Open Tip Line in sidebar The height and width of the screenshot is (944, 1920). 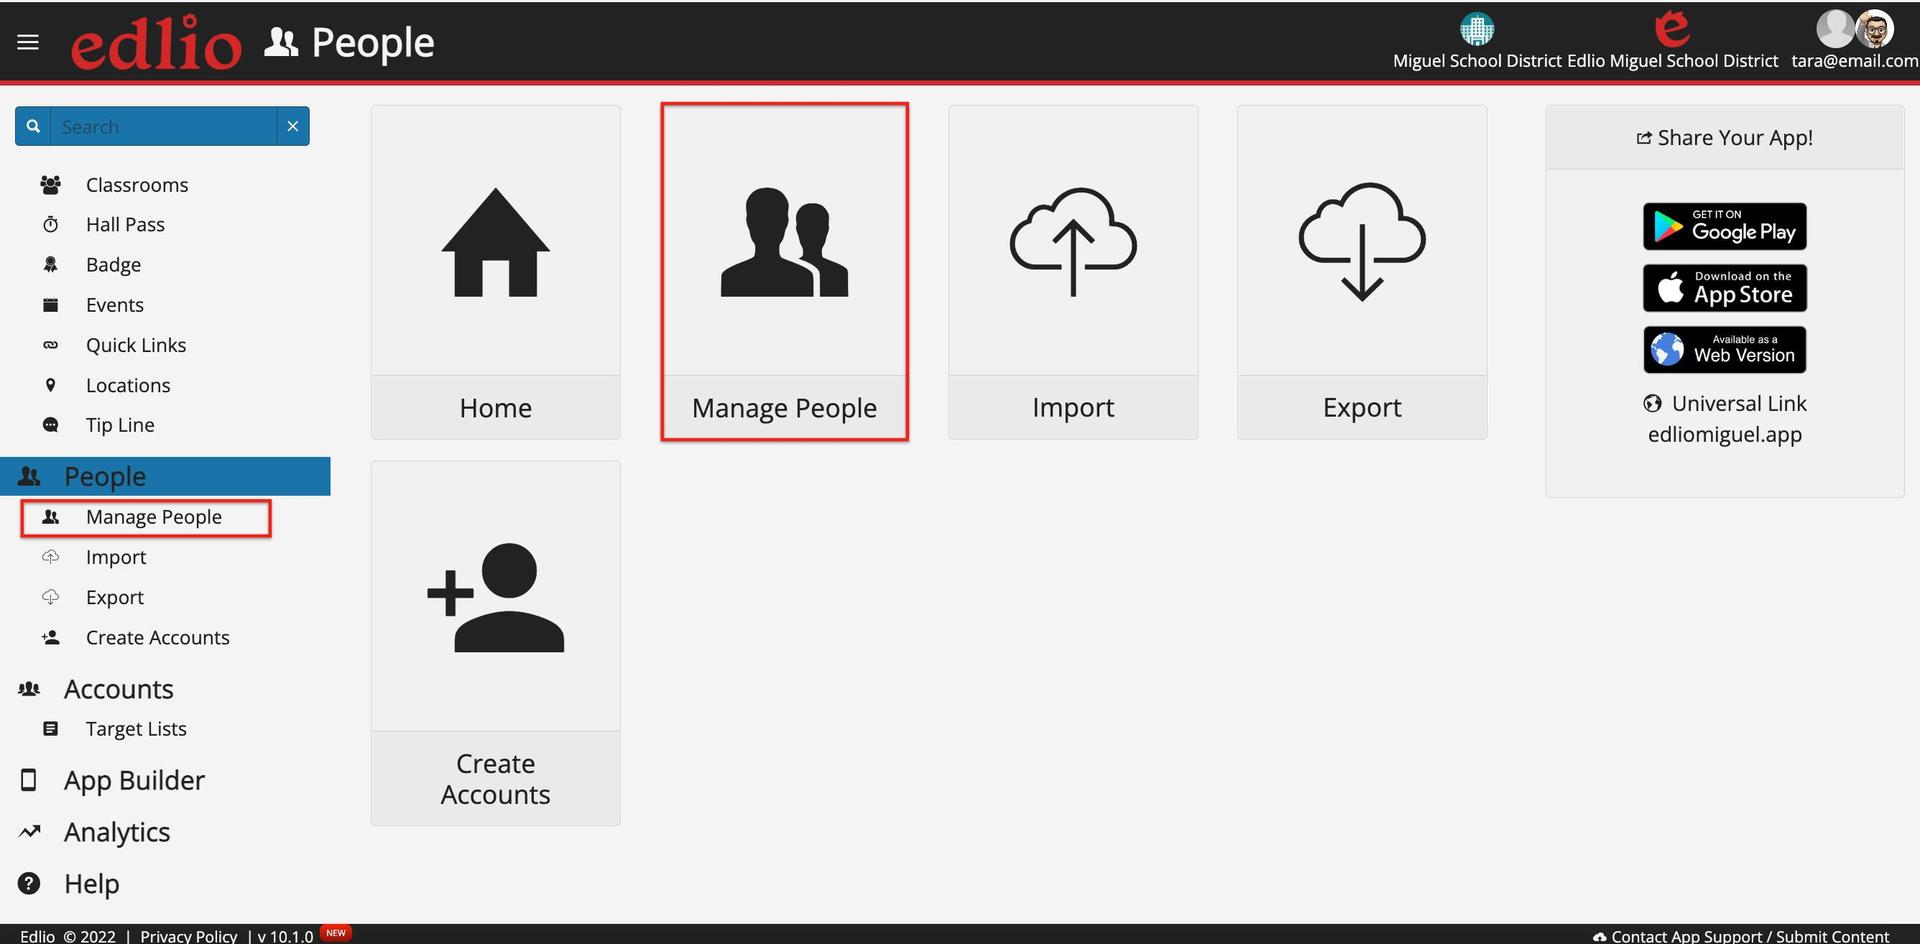pos(120,425)
